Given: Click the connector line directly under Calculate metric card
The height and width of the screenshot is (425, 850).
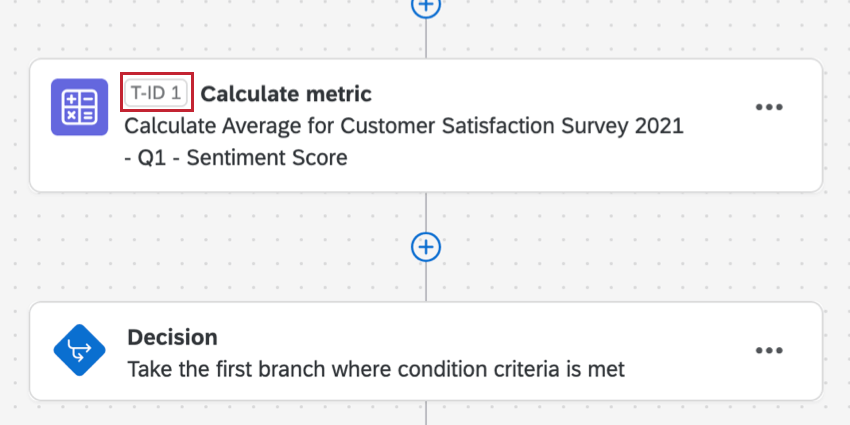Looking at the screenshot, I should point(426,208).
